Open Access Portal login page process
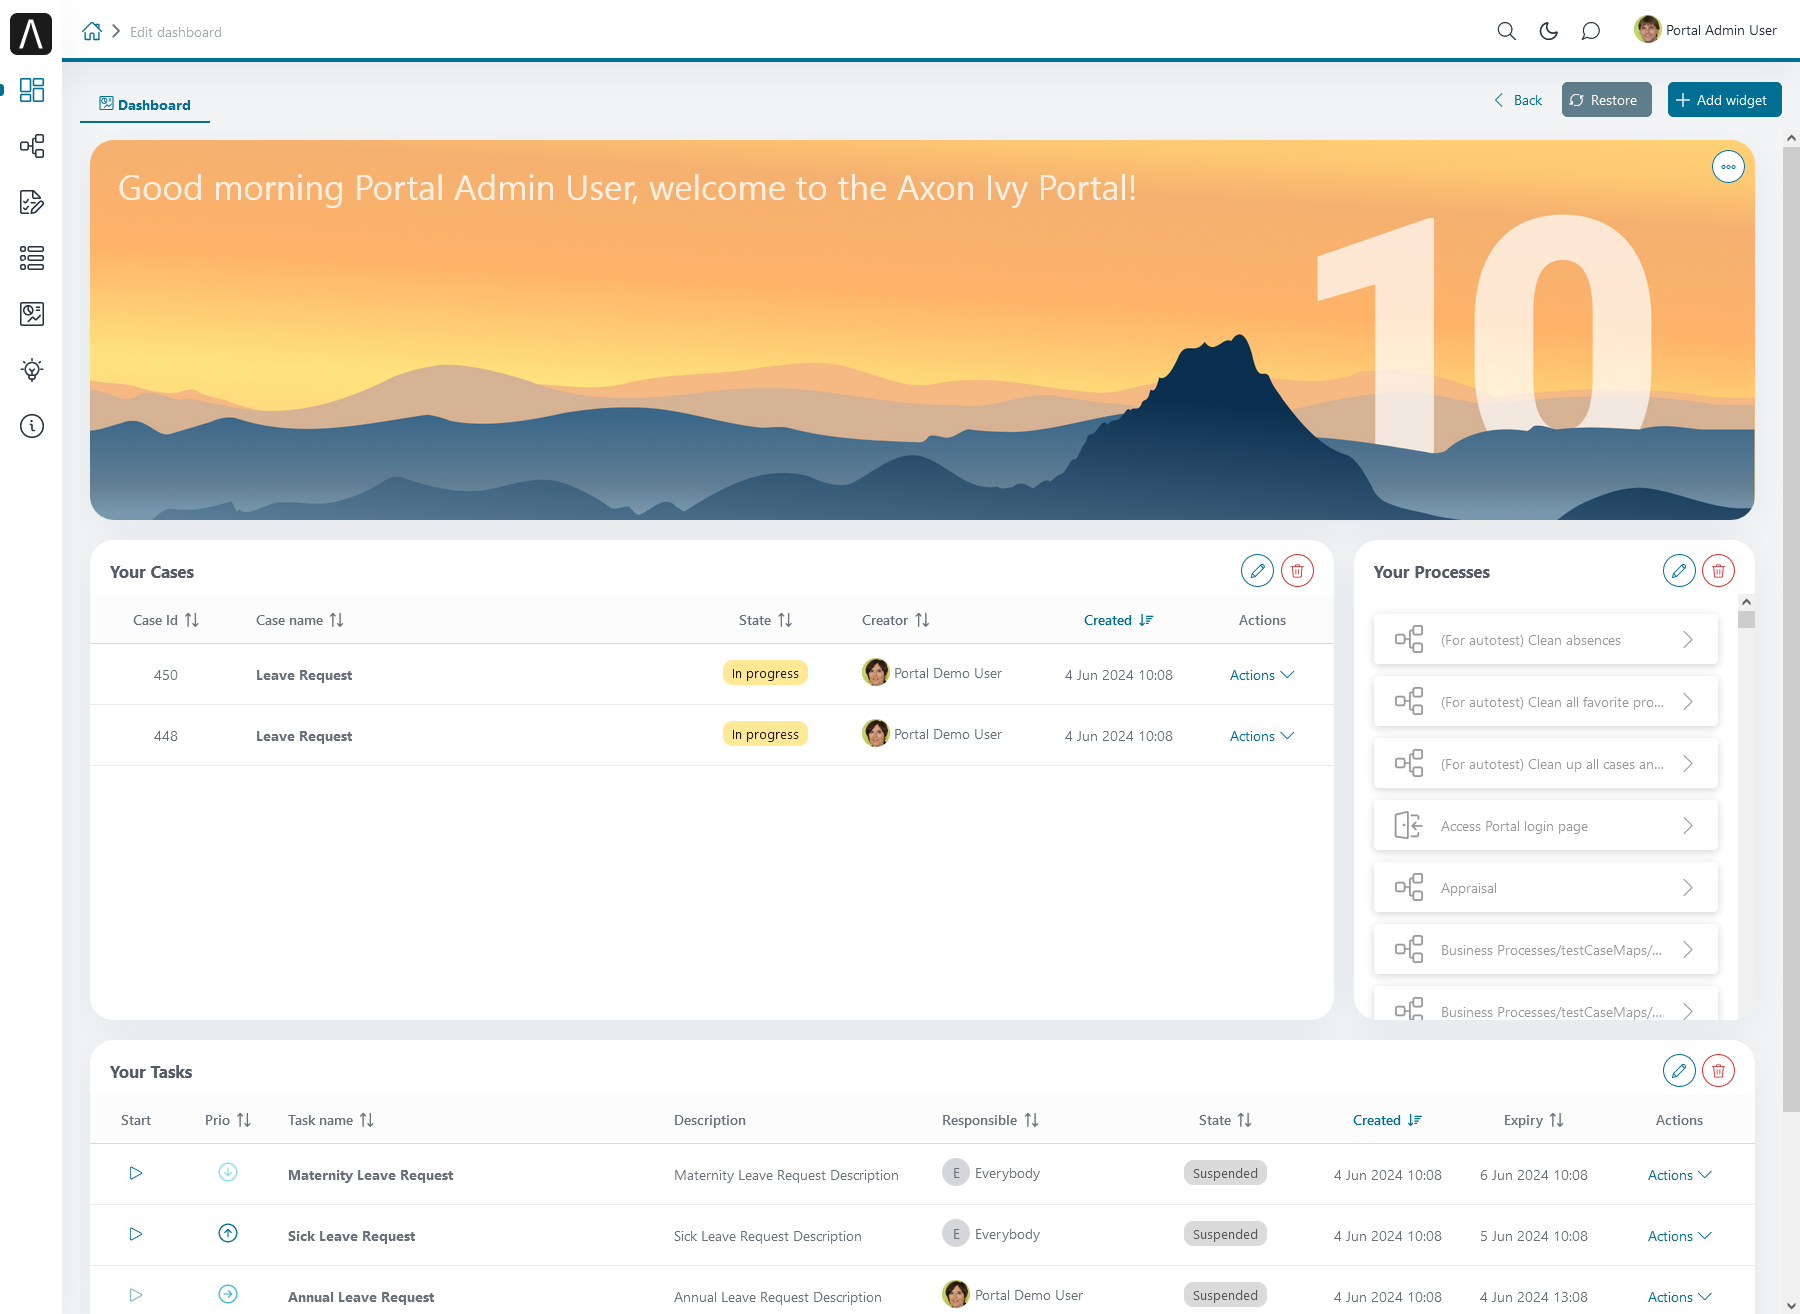The image size is (1800, 1314). [1545, 826]
